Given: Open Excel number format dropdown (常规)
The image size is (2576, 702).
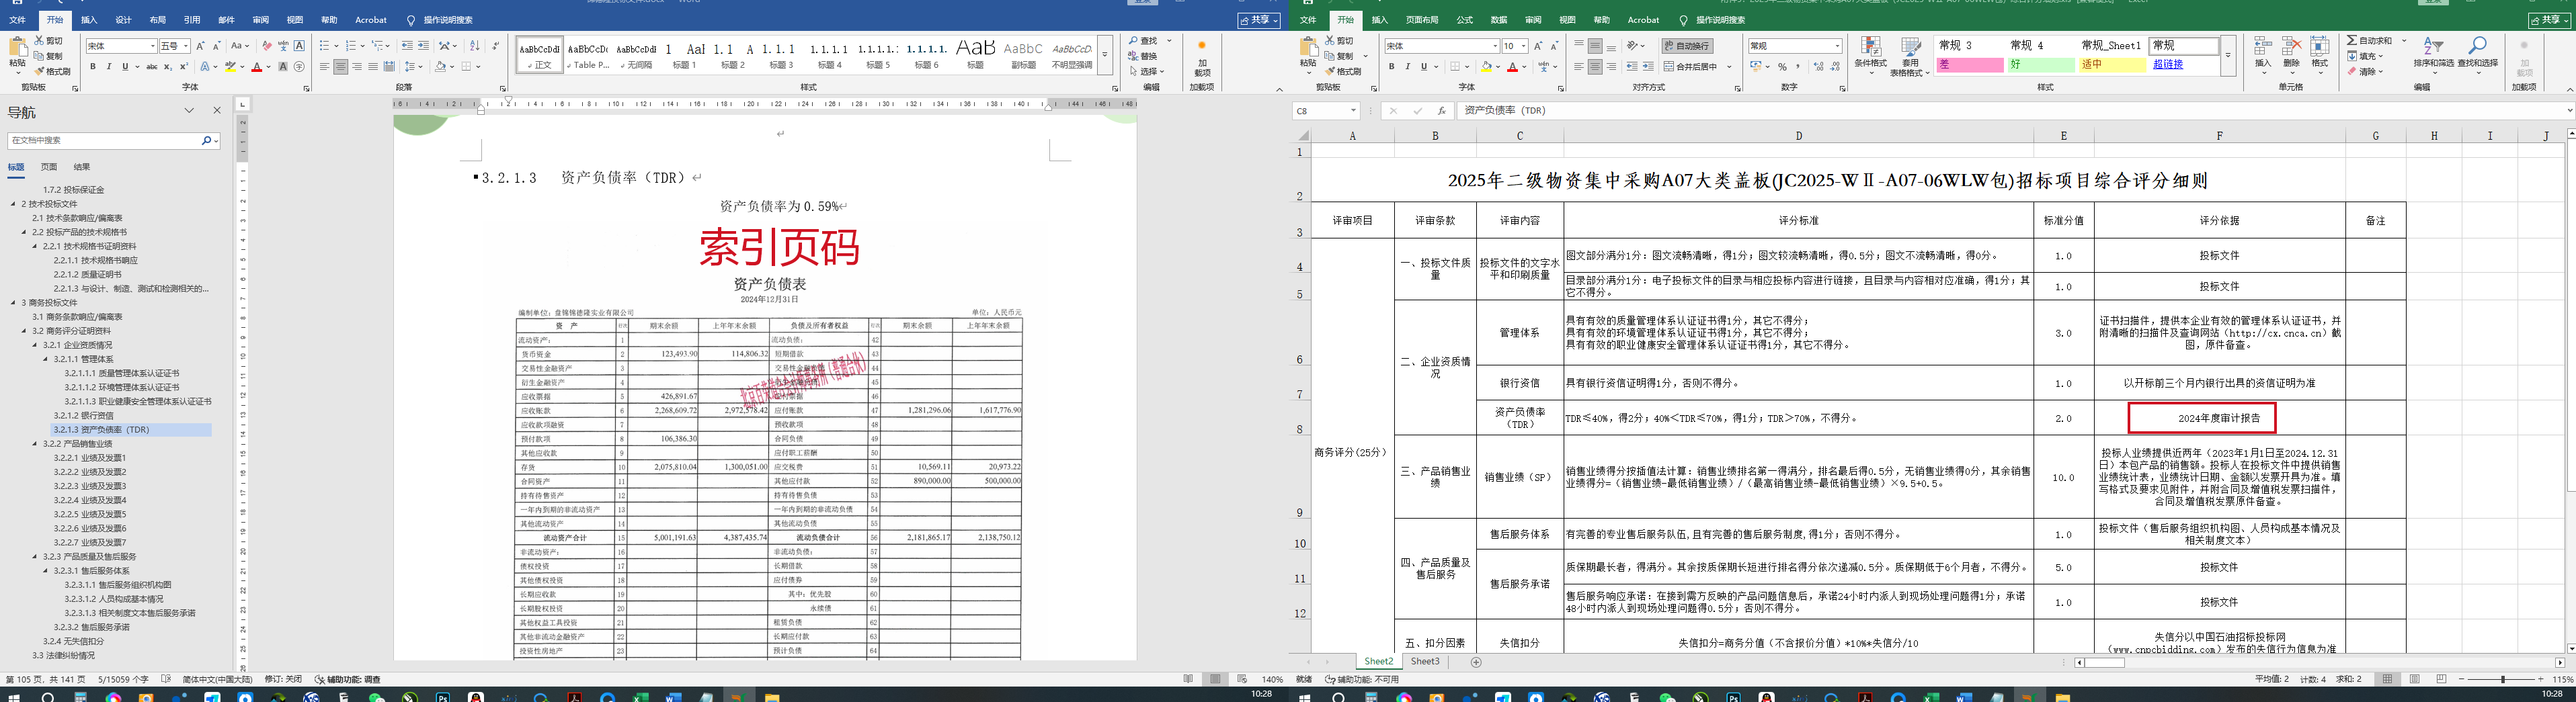Looking at the screenshot, I should [x=1838, y=46].
